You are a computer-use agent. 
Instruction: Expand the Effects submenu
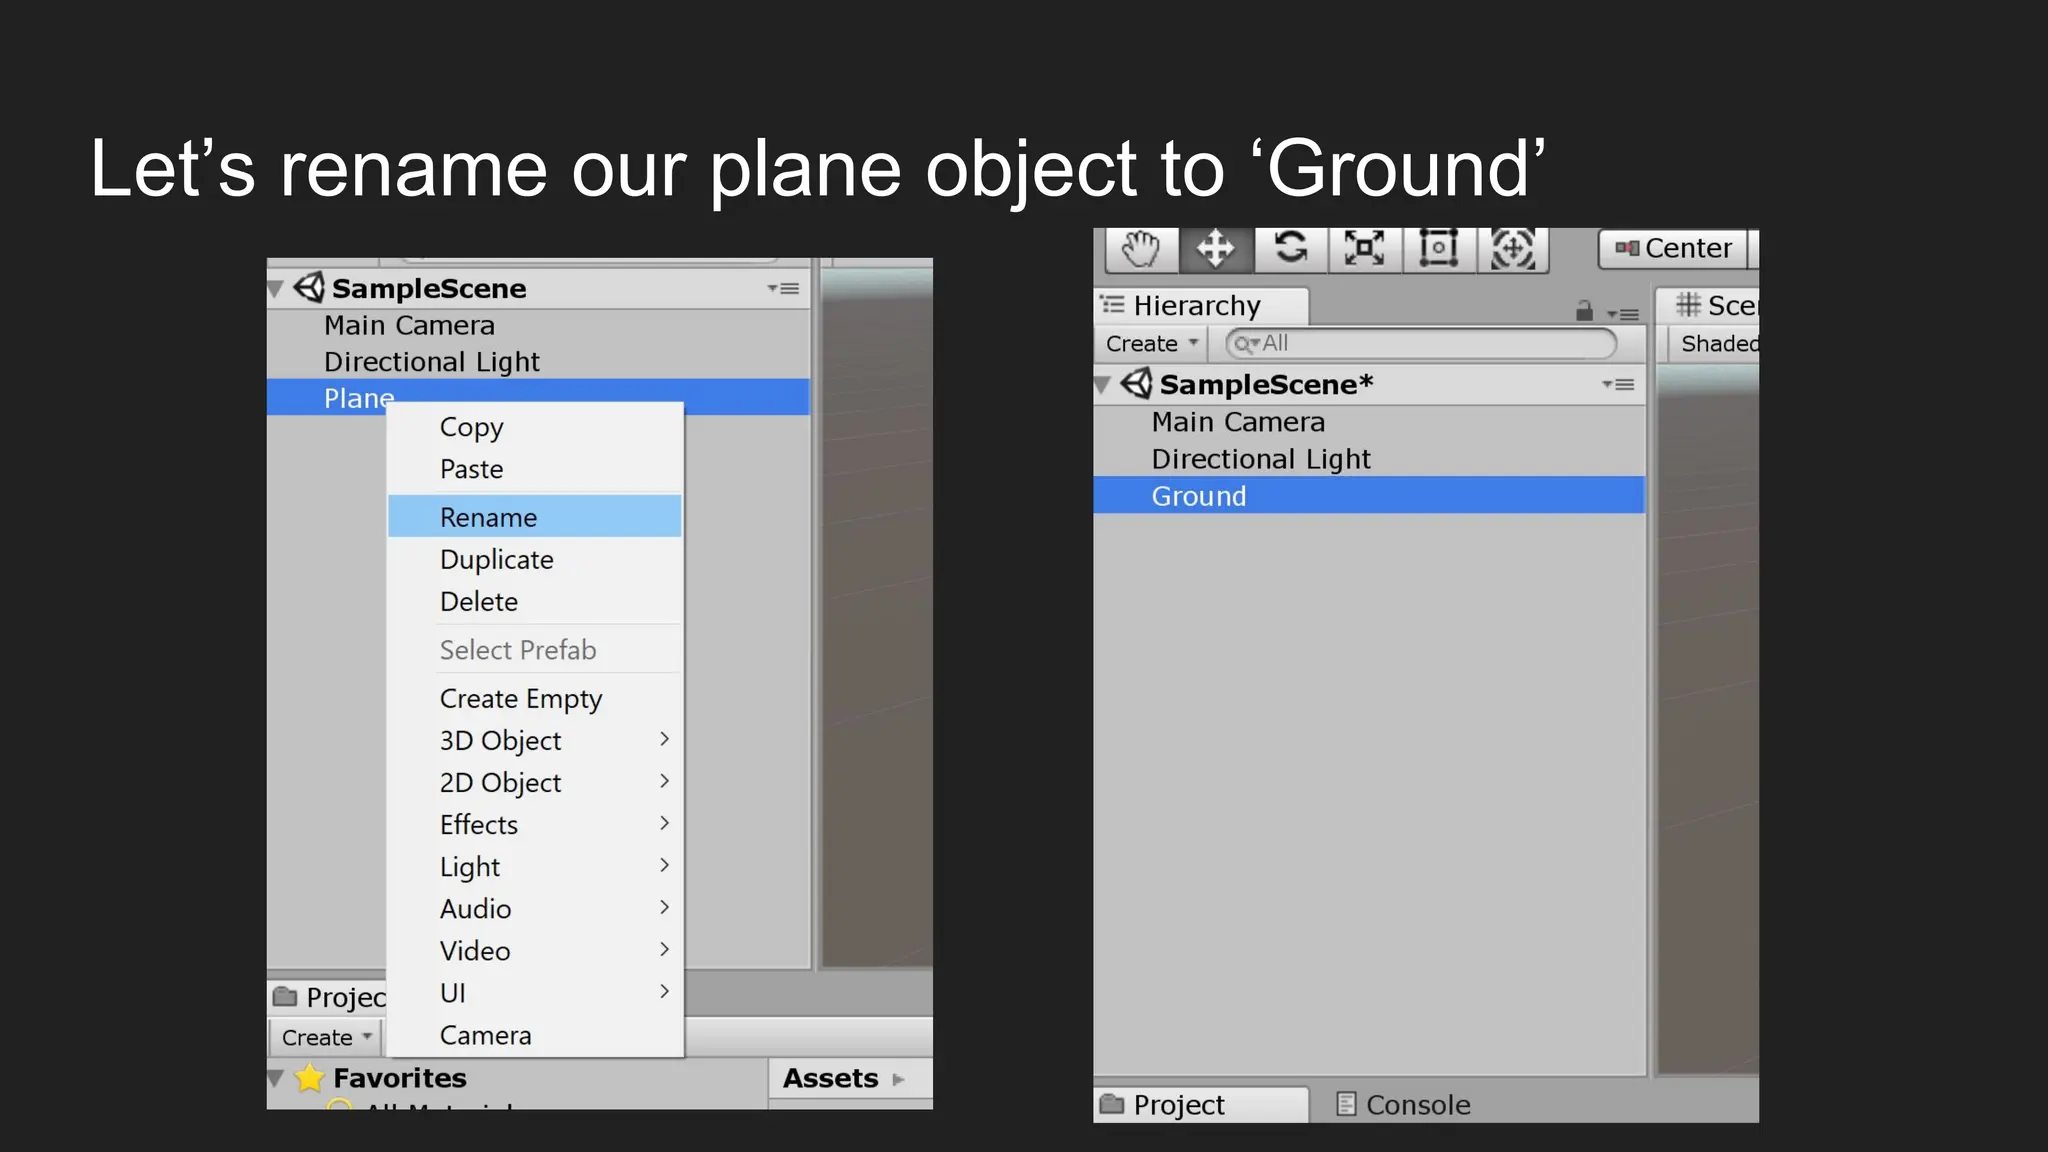[x=535, y=824]
